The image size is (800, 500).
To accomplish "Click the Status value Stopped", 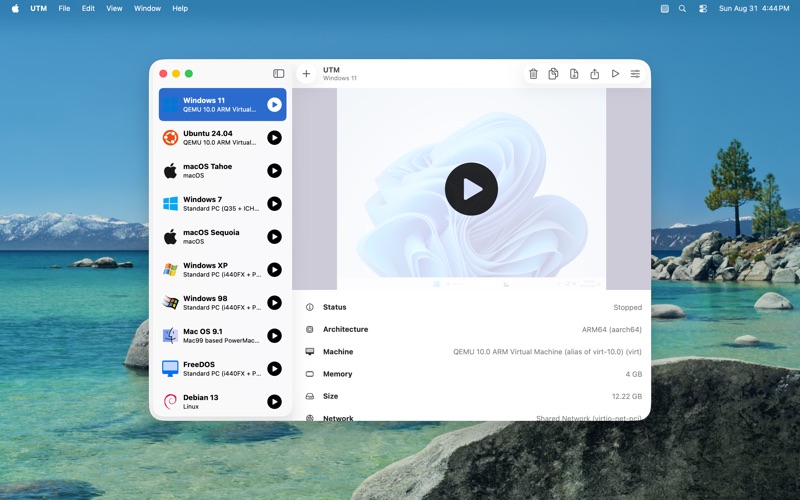I will point(628,307).
